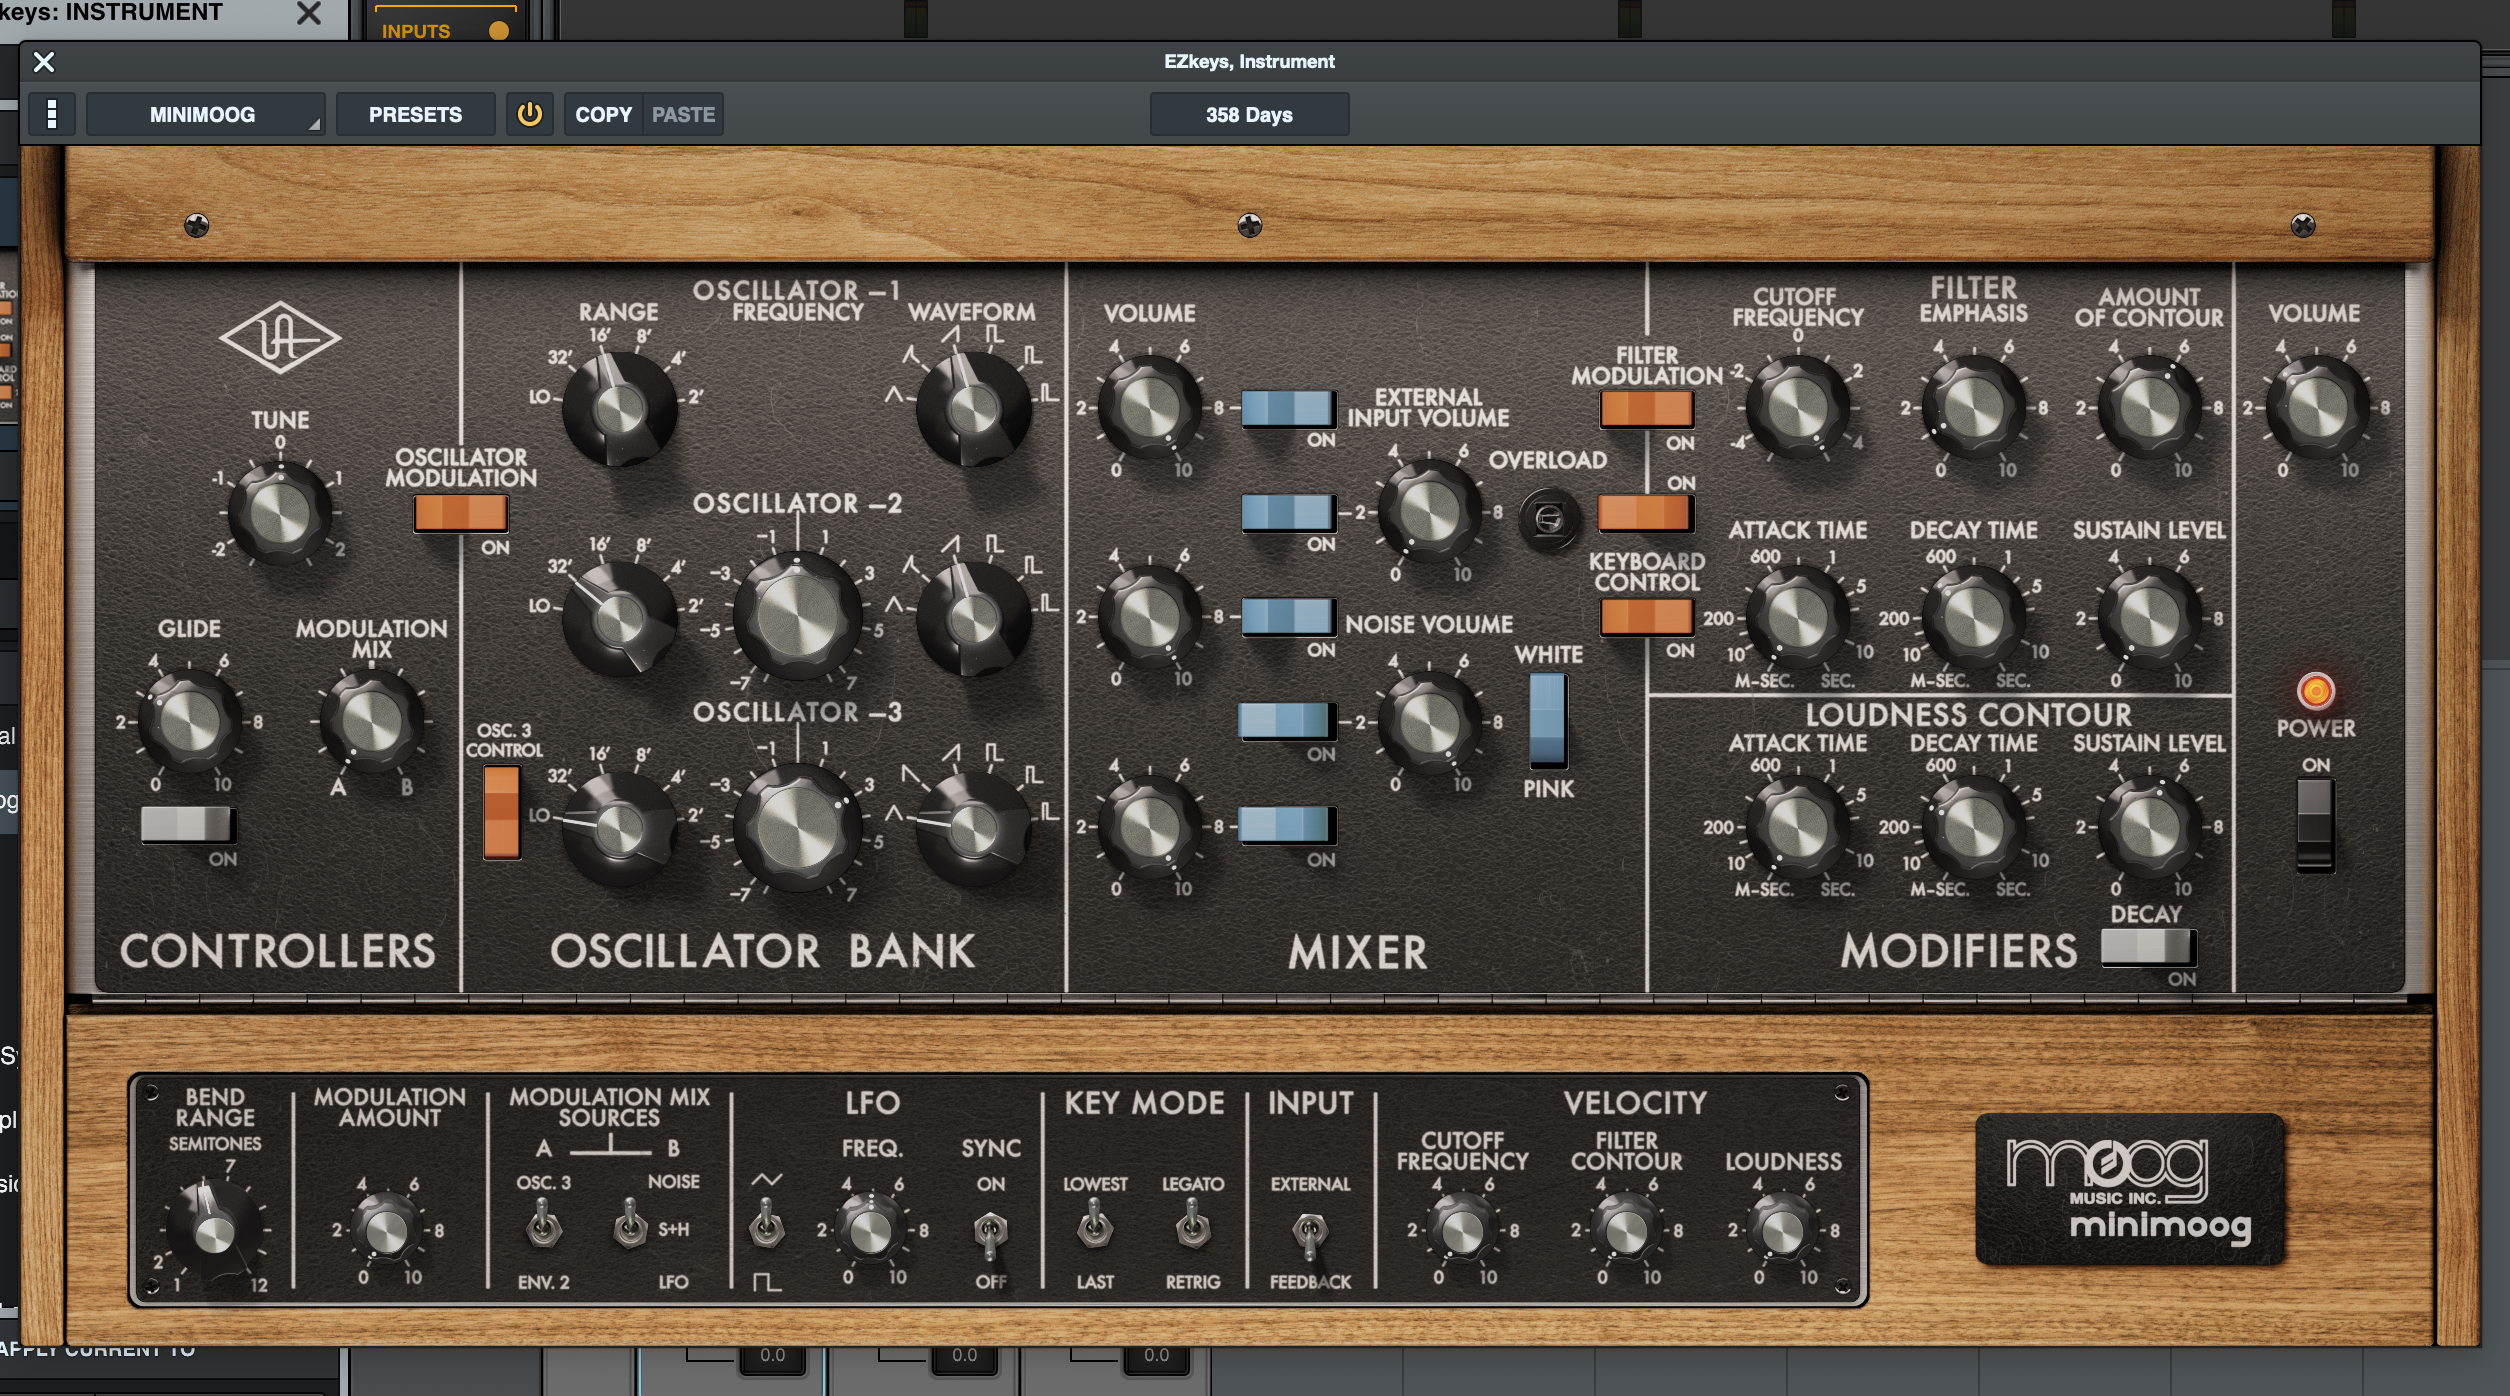The width and height of the screenshot is (2510, 1396).
Task: Toggle the Glide ON white switch
Action: pos(188,824)
